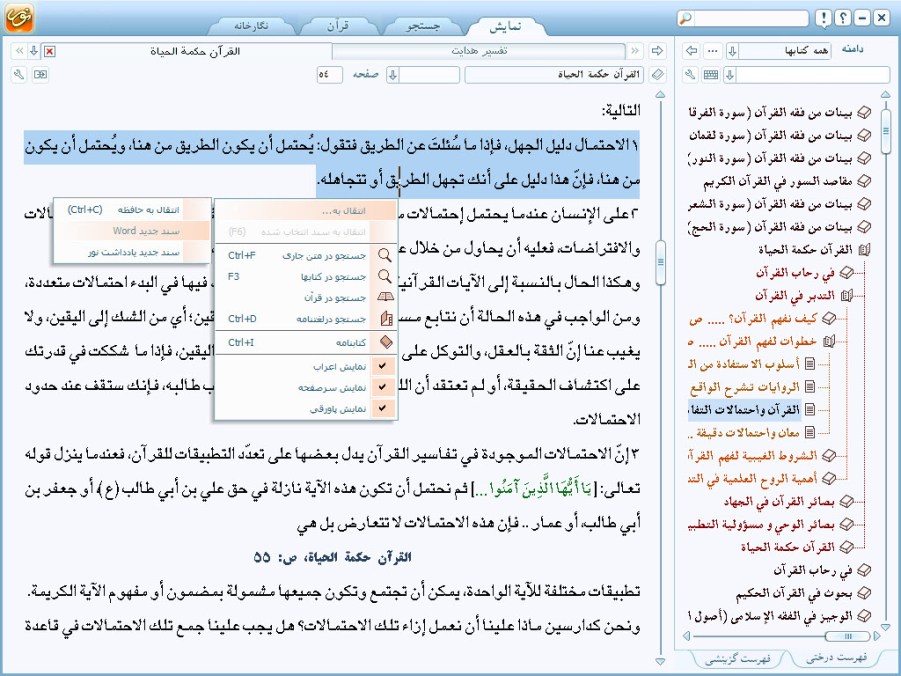Click the vertical scrollbar thumb of the book list
Viewport: 901px width, 676px height.
coord(885,131)
